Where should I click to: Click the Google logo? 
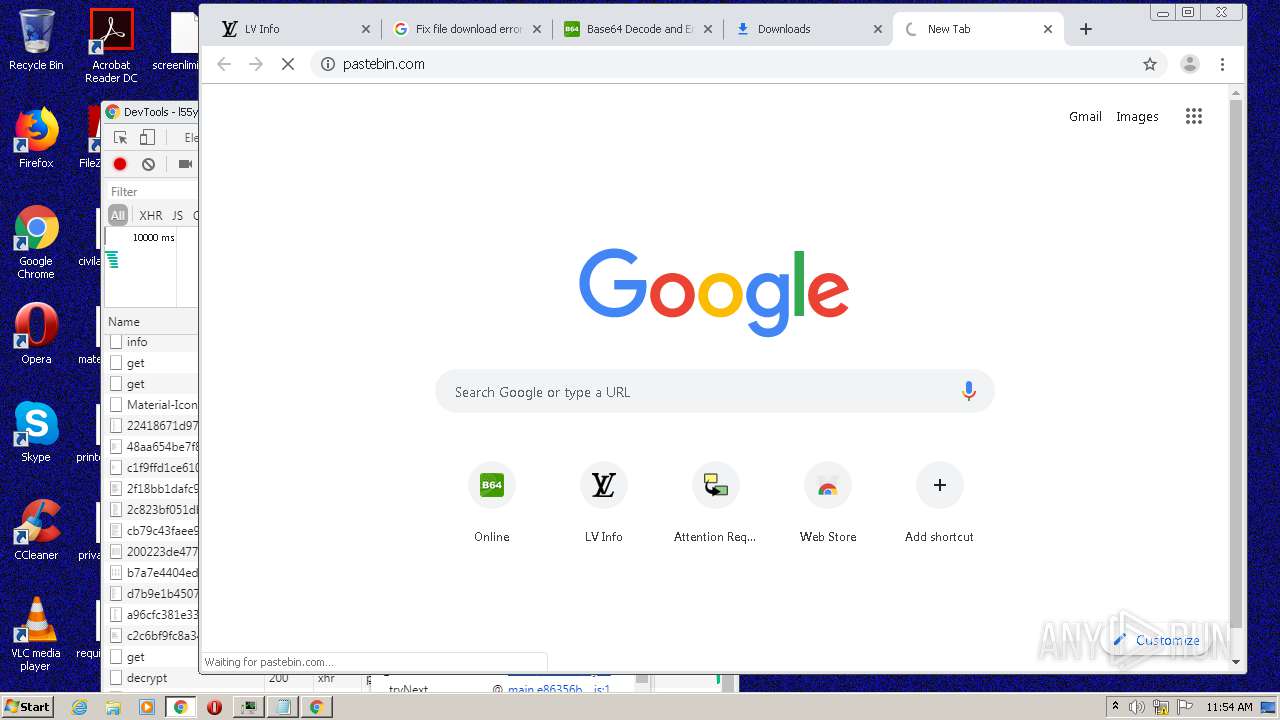[x=714, y=292]
